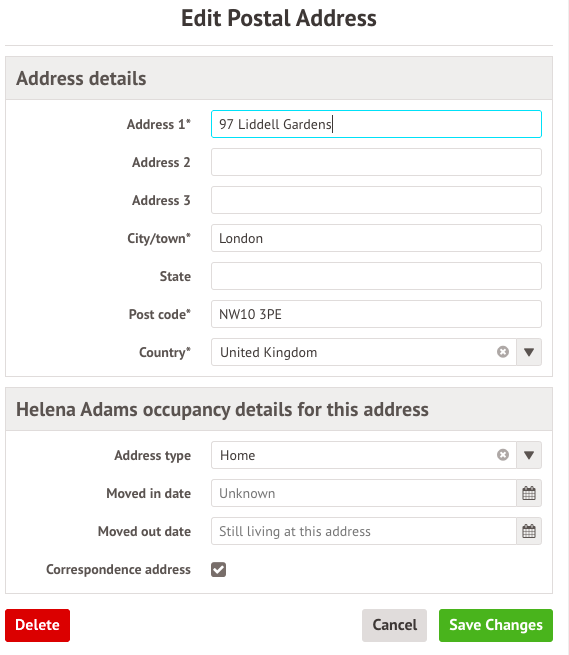Delete this postal address

pyautogui.click(x=38, y=625)
